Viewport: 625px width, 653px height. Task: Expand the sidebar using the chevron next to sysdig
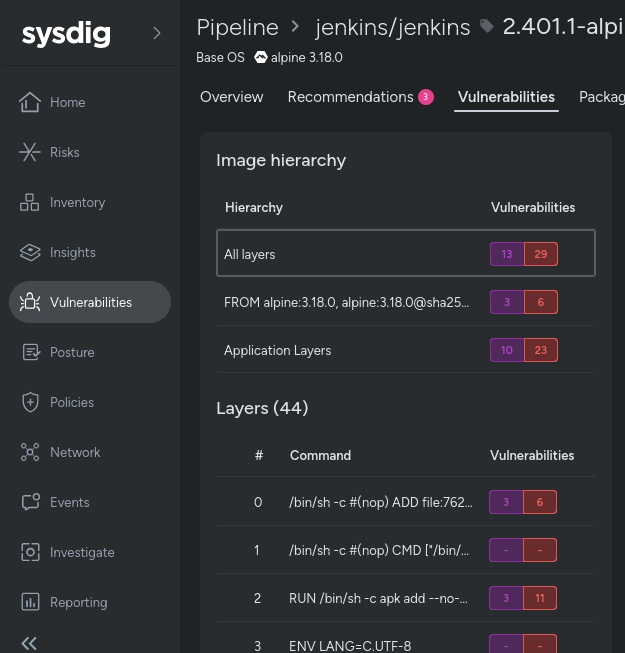click(157, 33)
